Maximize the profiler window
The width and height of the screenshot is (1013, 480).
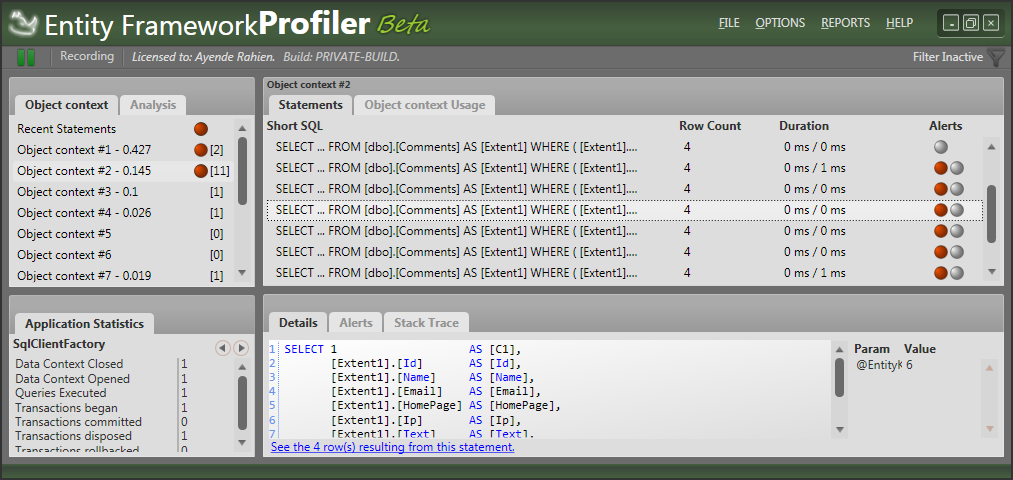[970, 23]
